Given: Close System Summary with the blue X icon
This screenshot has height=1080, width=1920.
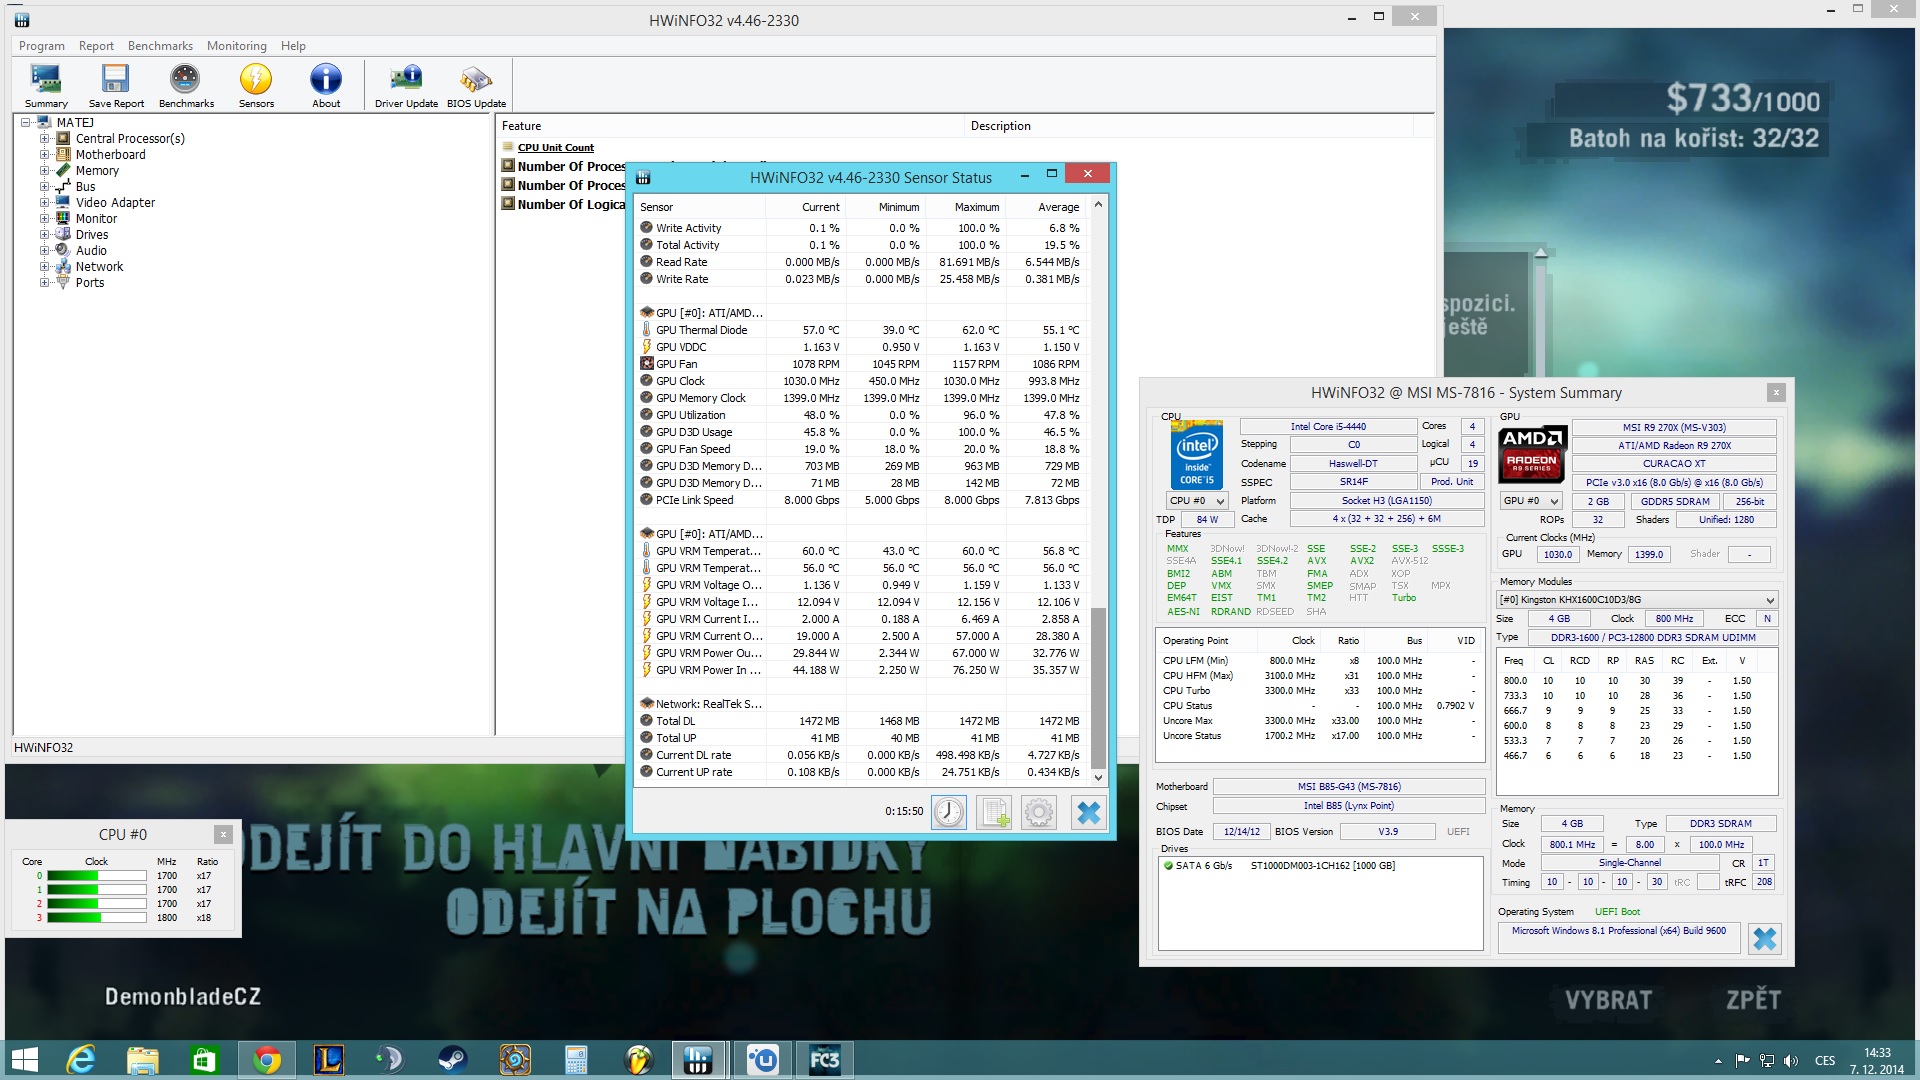Looking at the screenshot, I should (1765, 938).
